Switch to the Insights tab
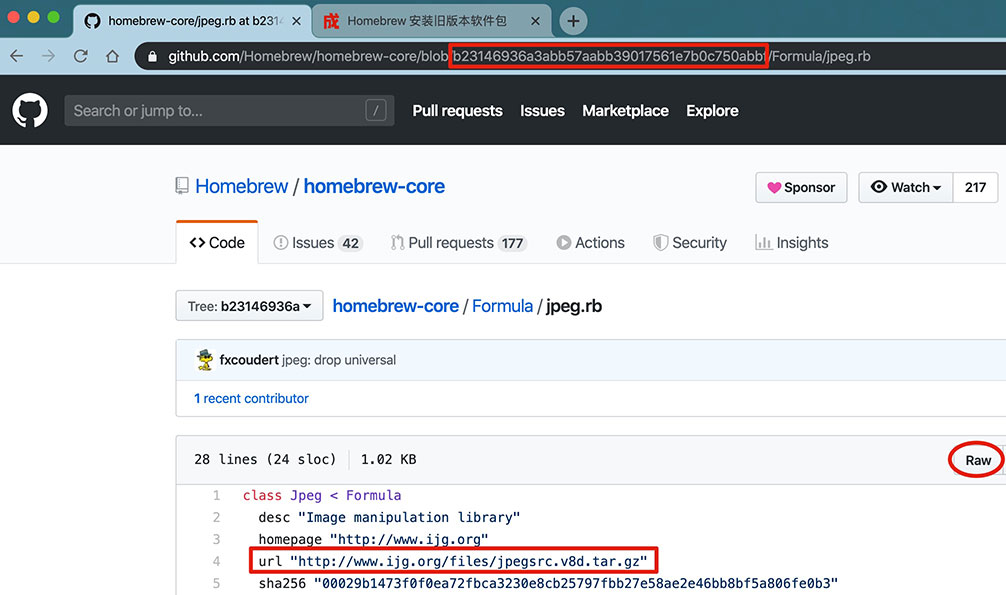 792,243
